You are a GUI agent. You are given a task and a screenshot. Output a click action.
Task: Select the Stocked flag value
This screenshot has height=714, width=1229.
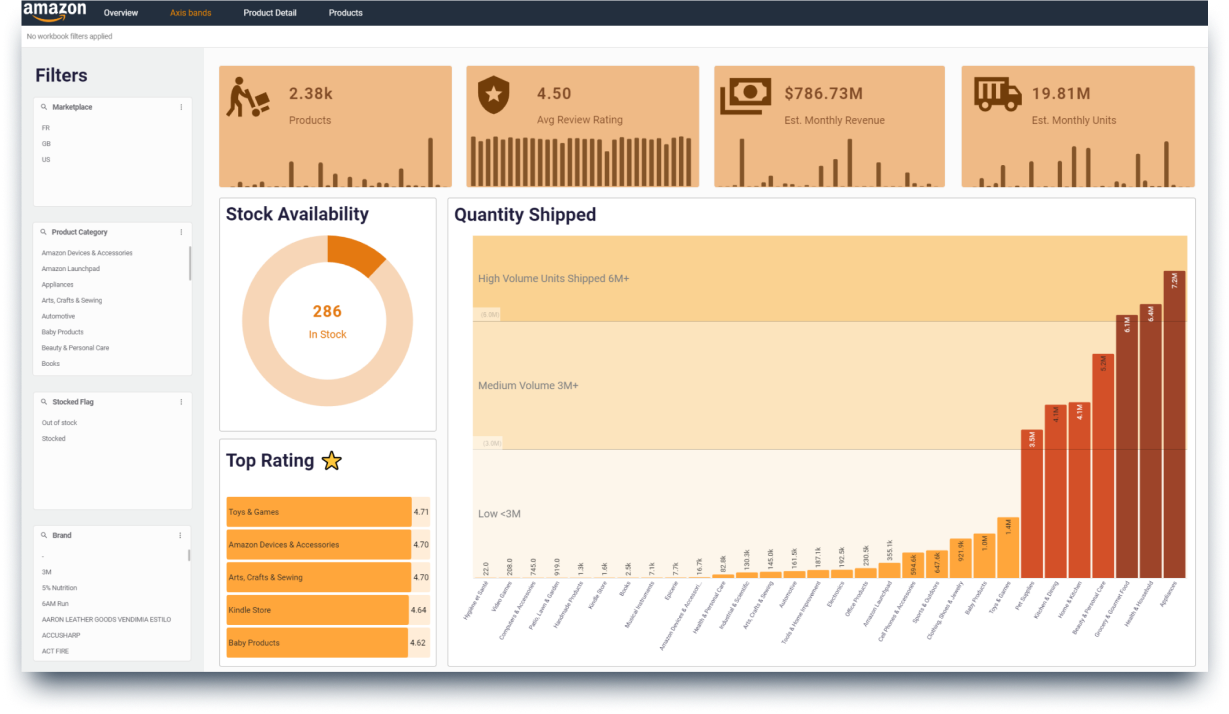[53, 439]
